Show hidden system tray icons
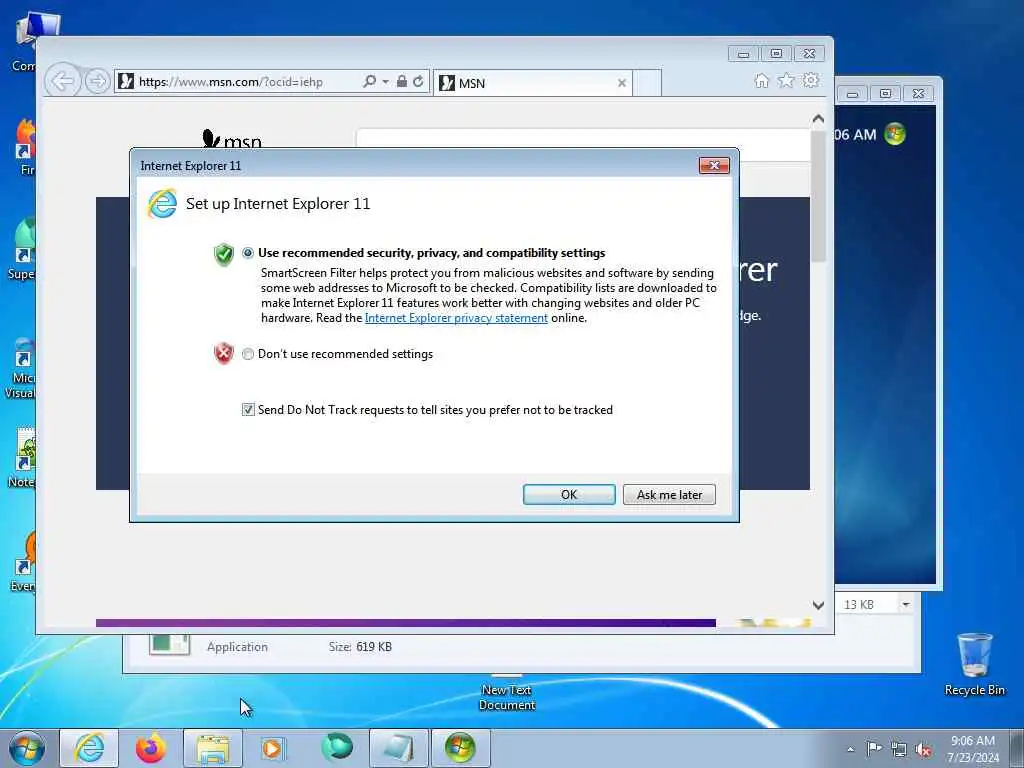 coord(850,749)
